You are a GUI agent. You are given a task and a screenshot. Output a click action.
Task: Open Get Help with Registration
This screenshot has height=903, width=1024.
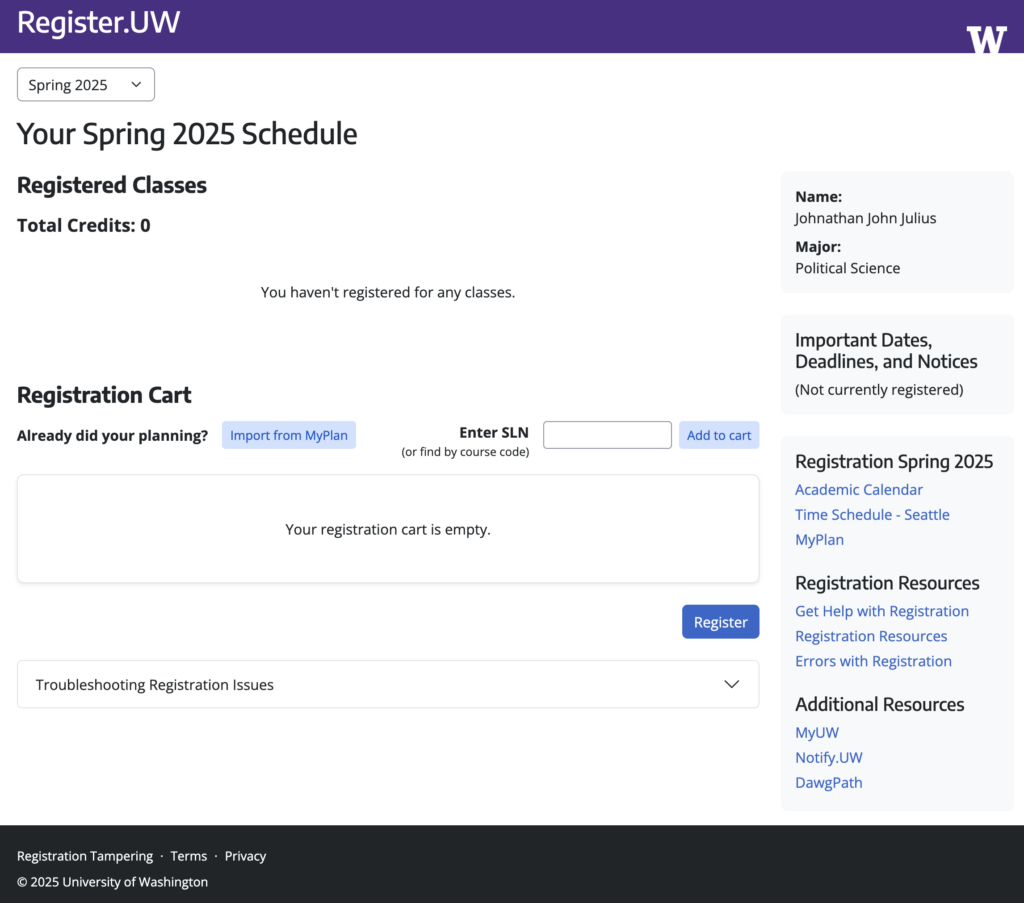click(x=881, y=610)
